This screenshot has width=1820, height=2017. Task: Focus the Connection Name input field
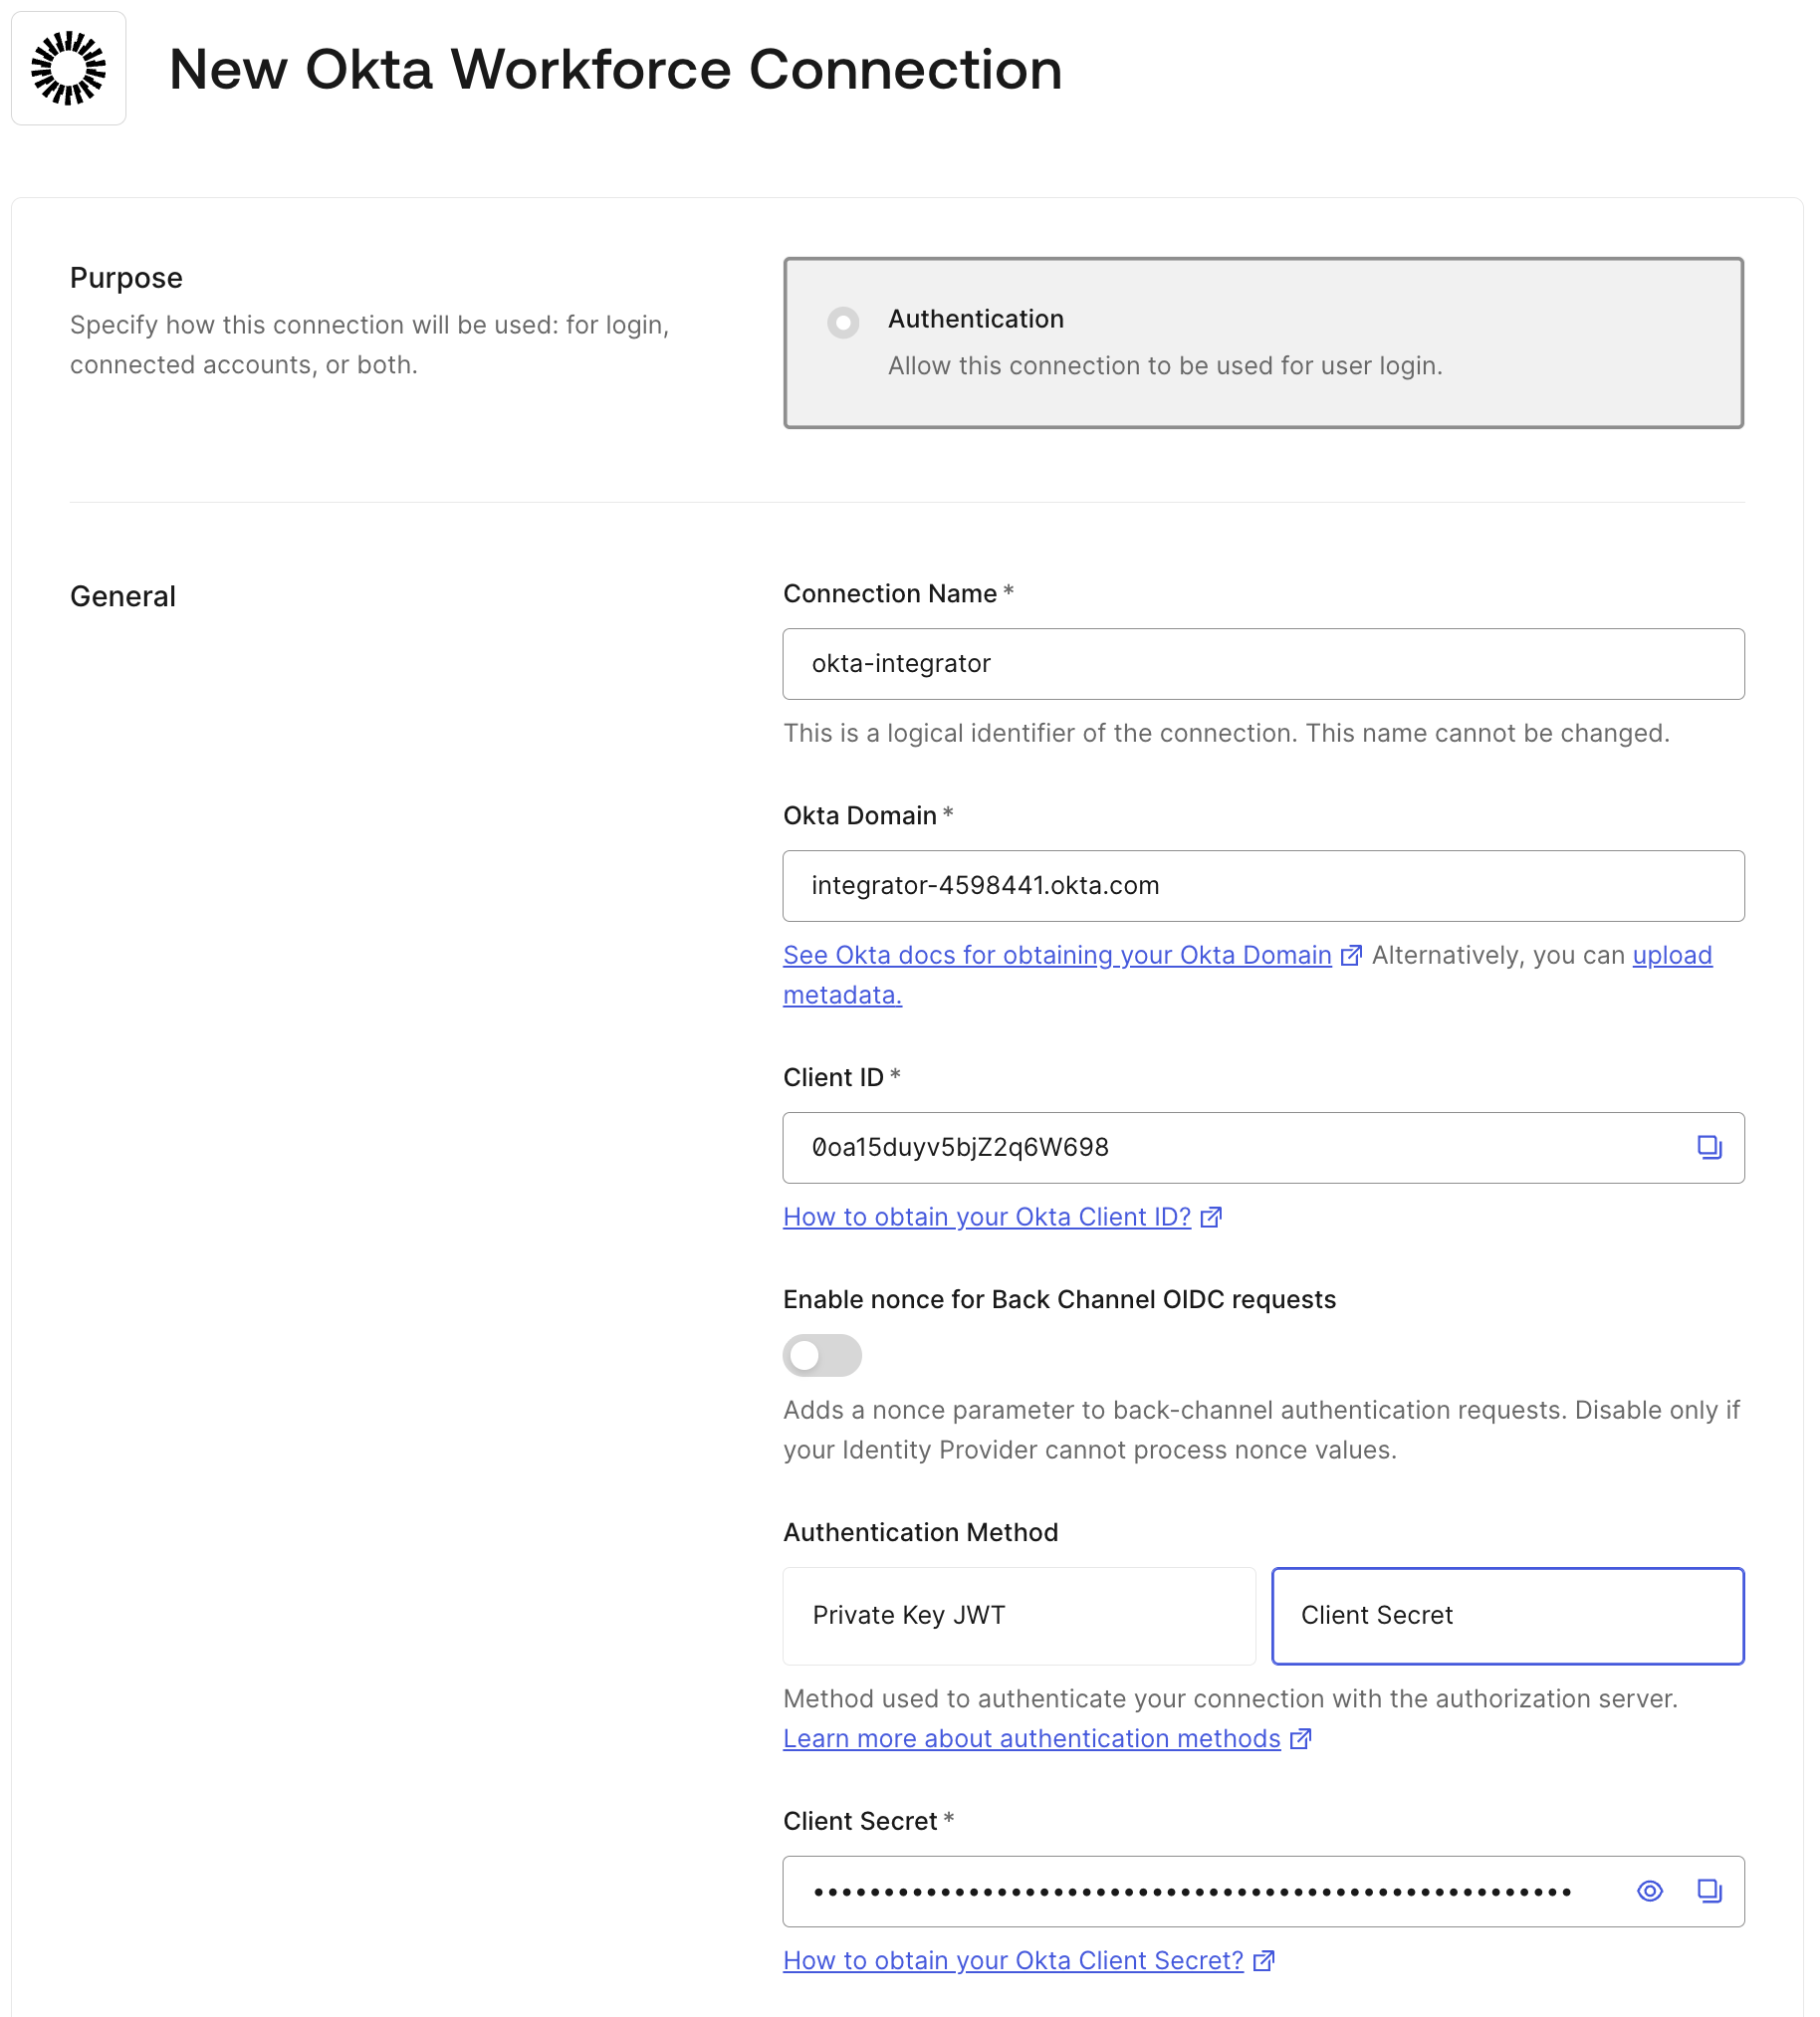(x=1264, y=664)
